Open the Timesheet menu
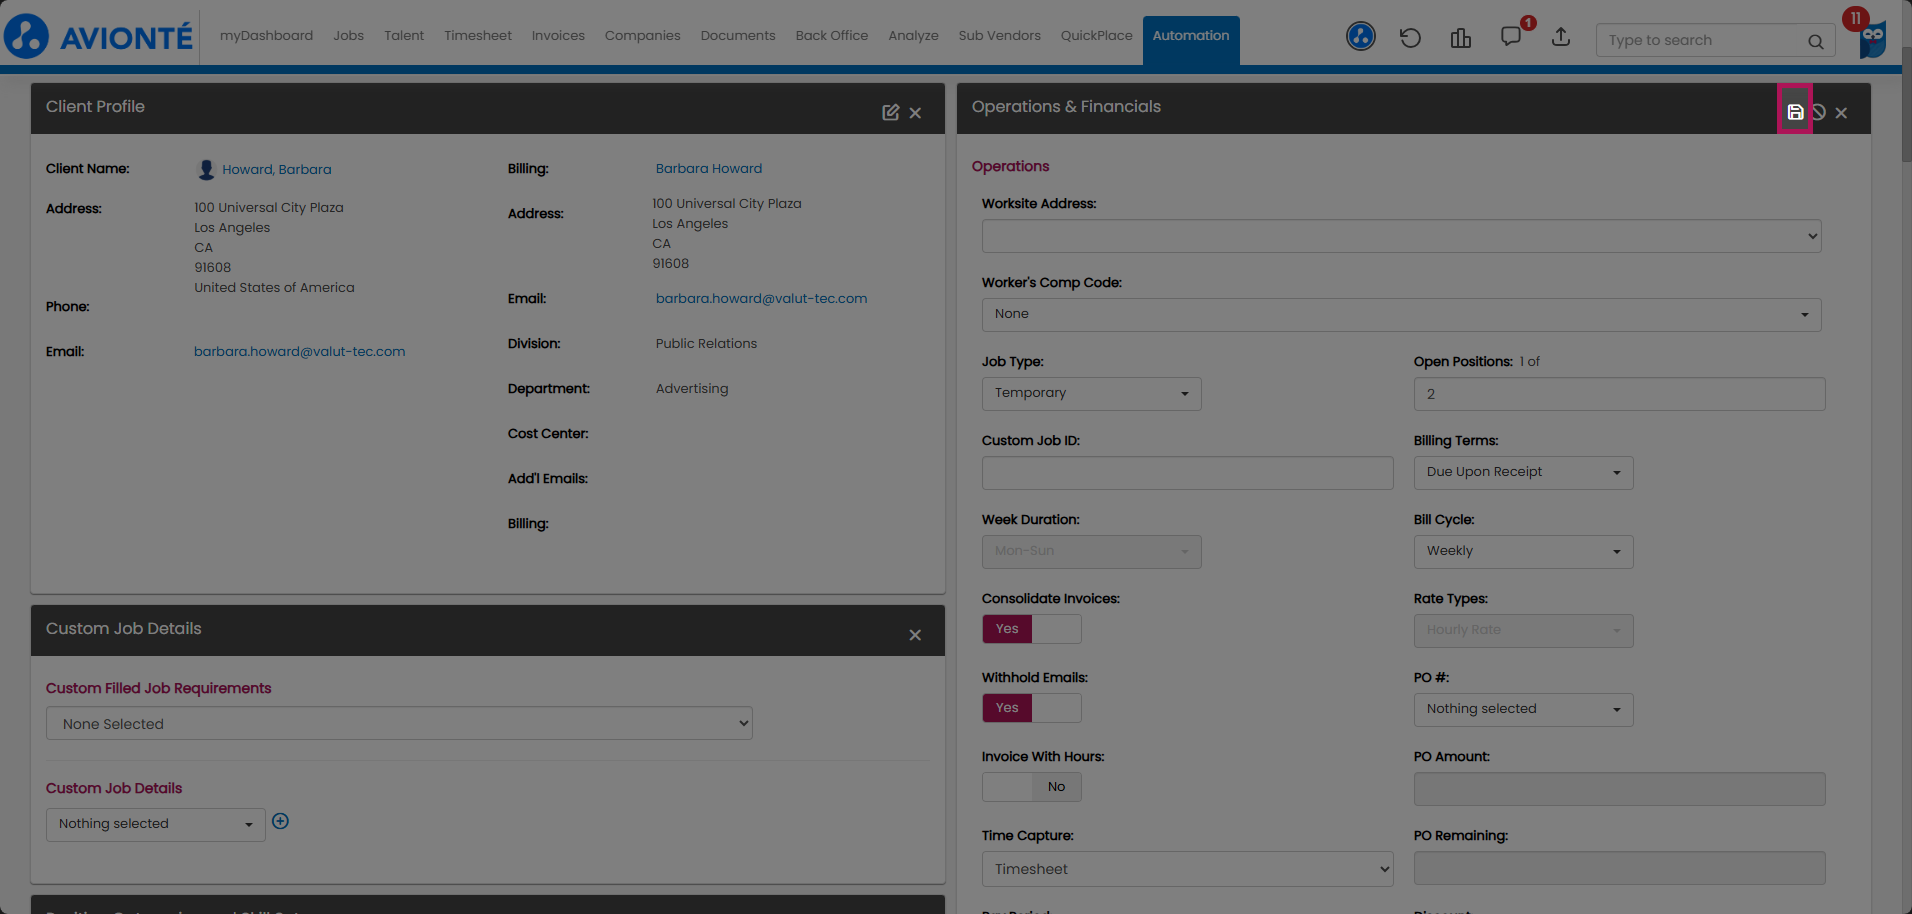The width and height of the screenshot is (1912, 914). [478, 36]
